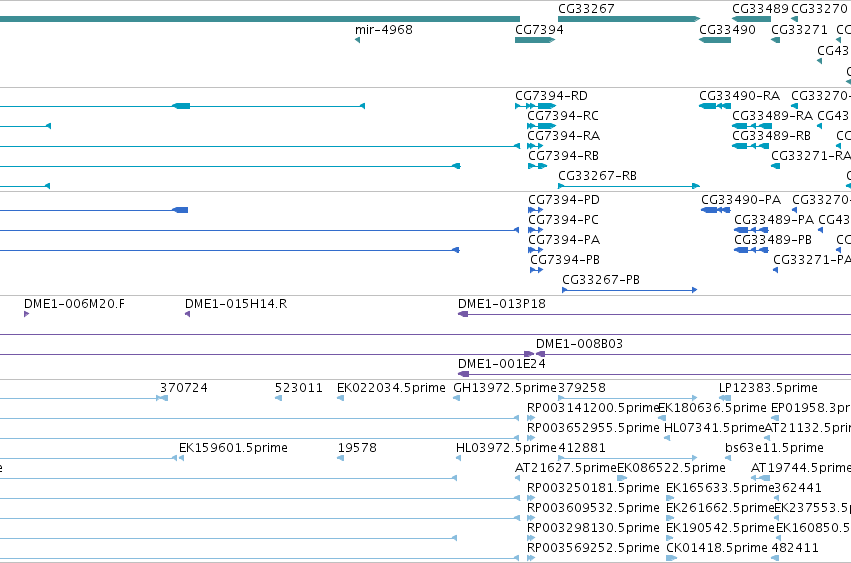
Task: Select BAC clone DME1-001E24
Action: [x=501, y=364]
